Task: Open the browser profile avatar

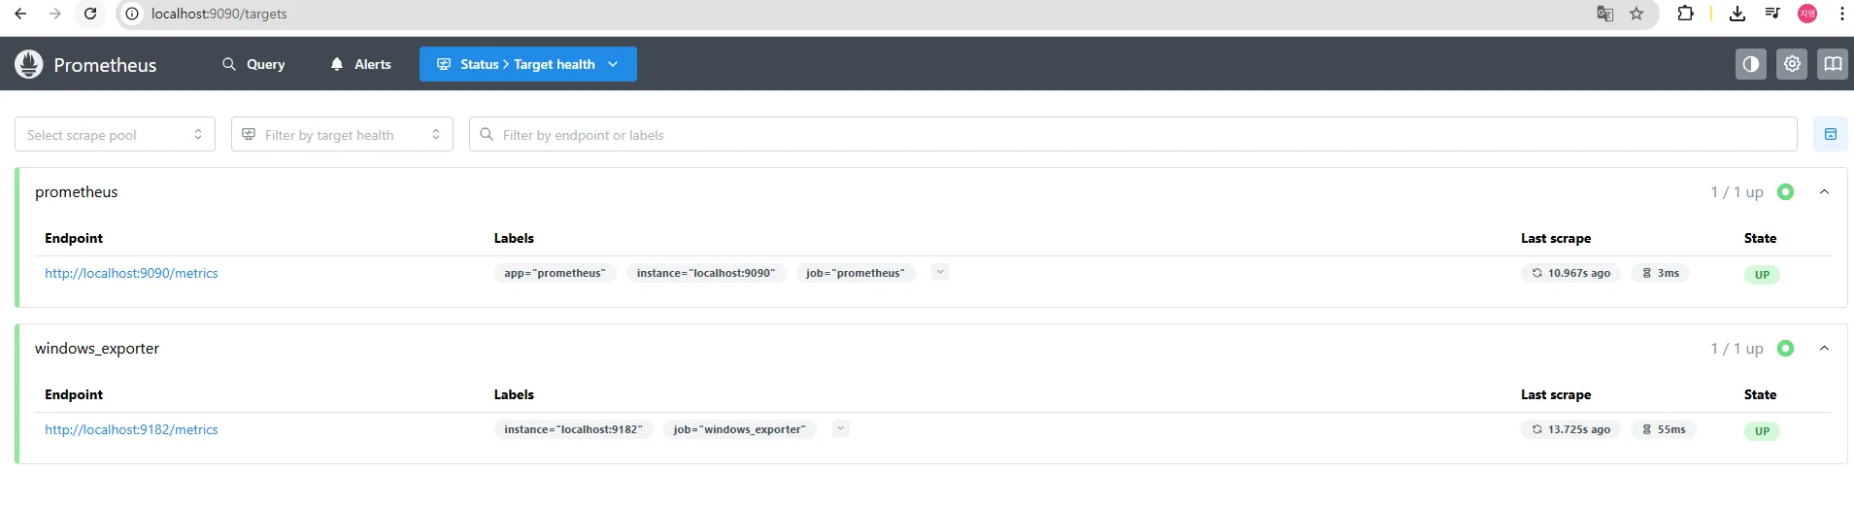Action: [1808, 14]
